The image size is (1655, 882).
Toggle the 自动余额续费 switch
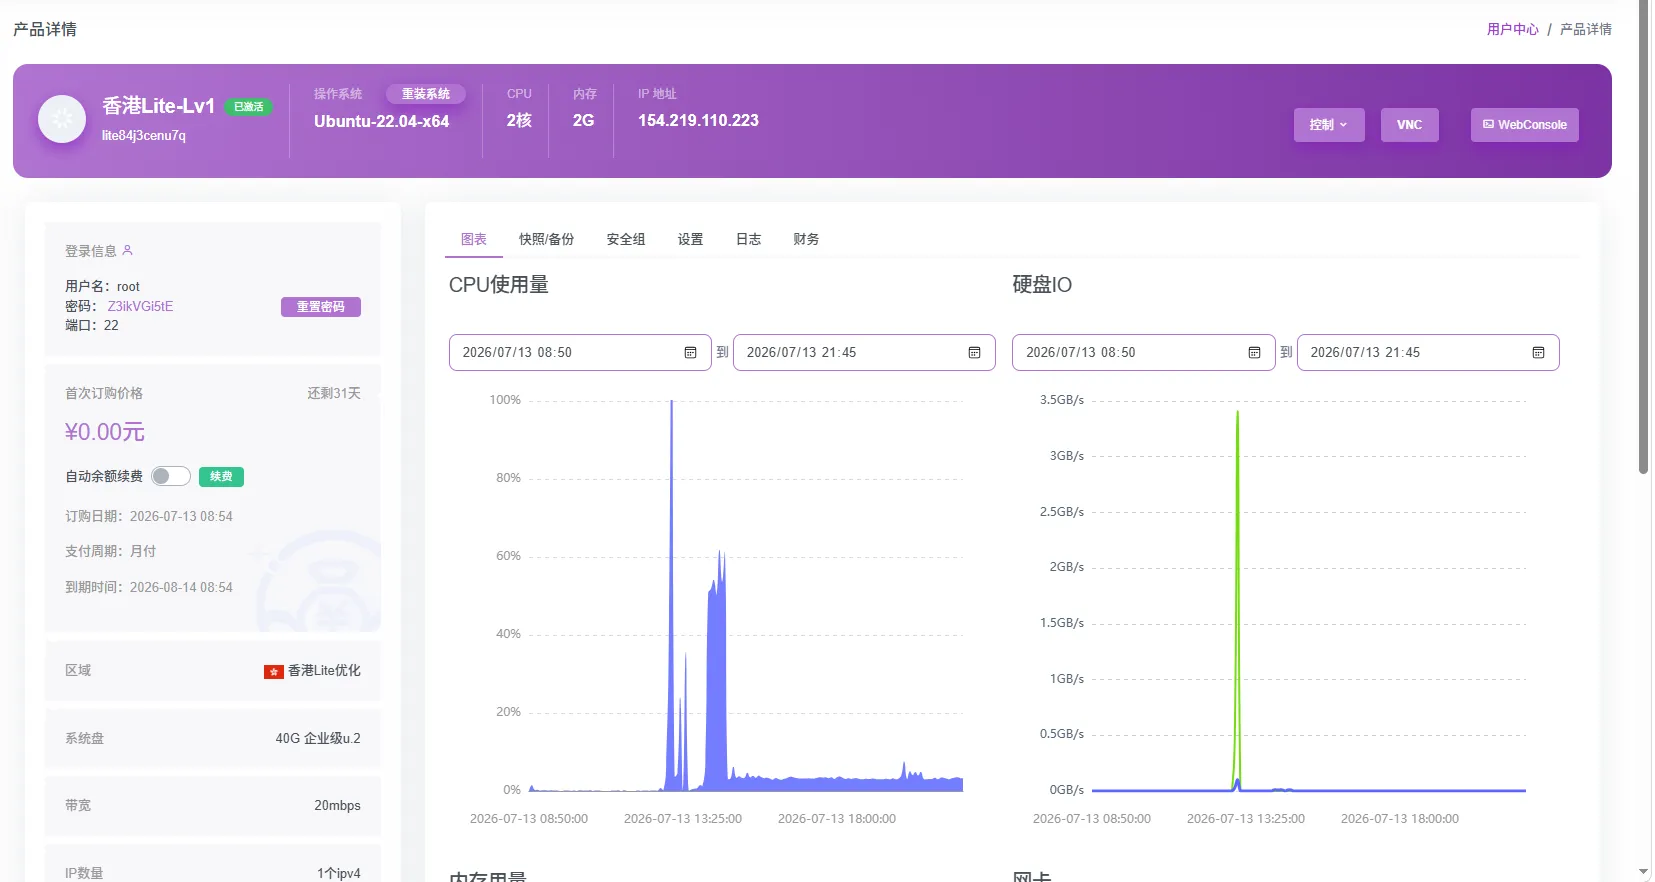coord(171,476)
